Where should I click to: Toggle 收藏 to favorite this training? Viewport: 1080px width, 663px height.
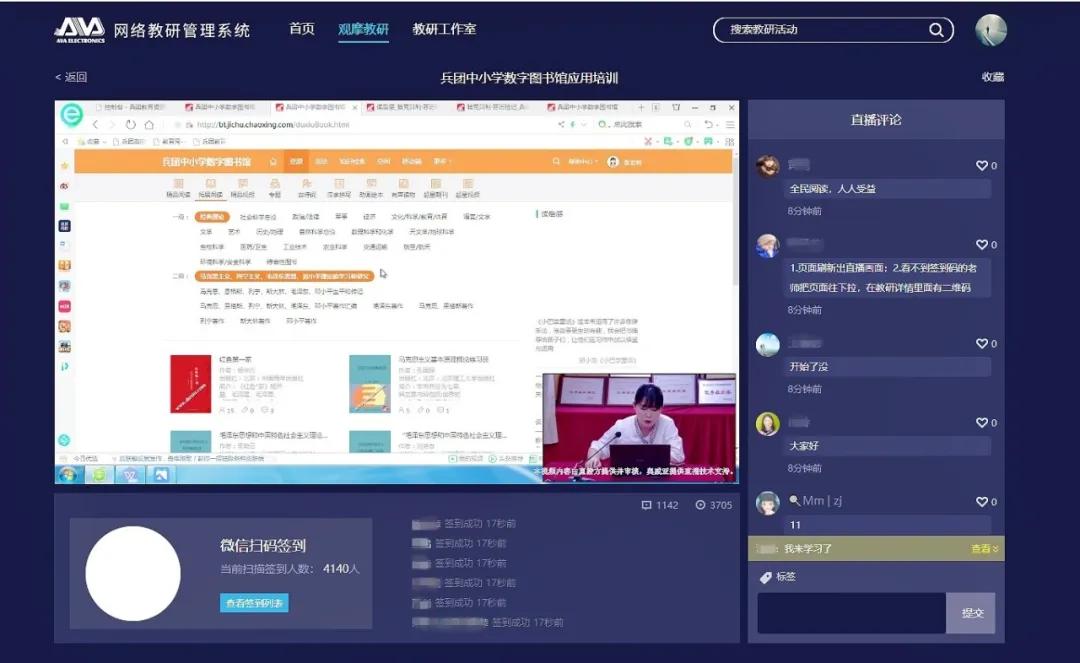point(991,75)
